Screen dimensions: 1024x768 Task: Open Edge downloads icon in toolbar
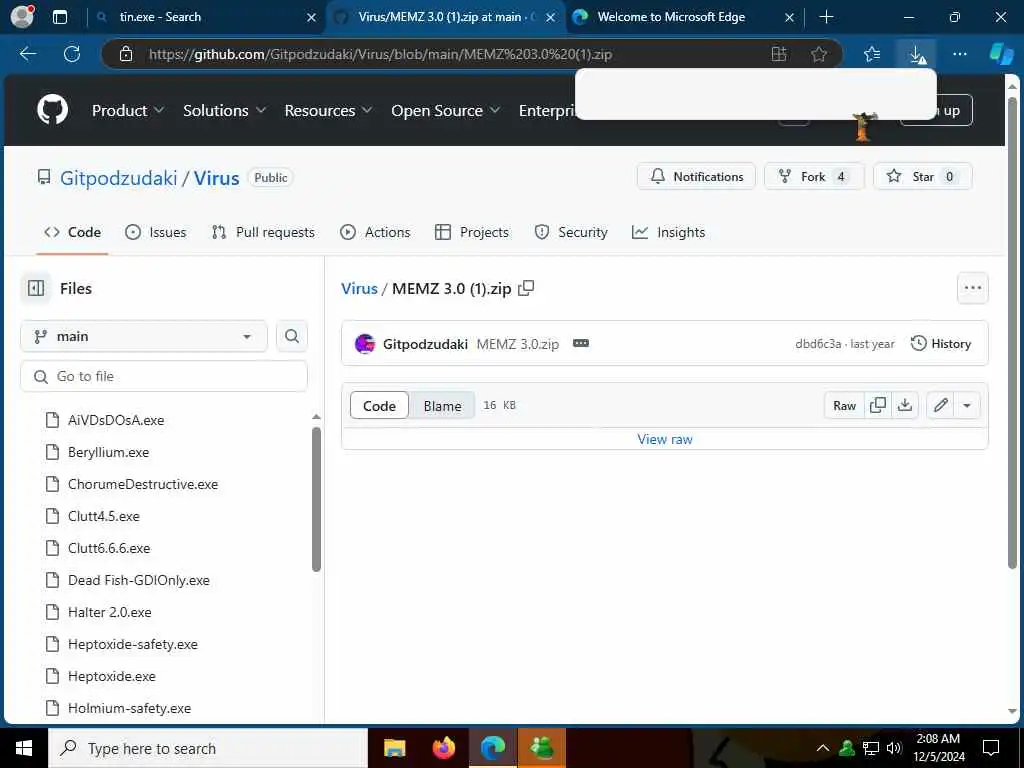[x=917, y=54]
